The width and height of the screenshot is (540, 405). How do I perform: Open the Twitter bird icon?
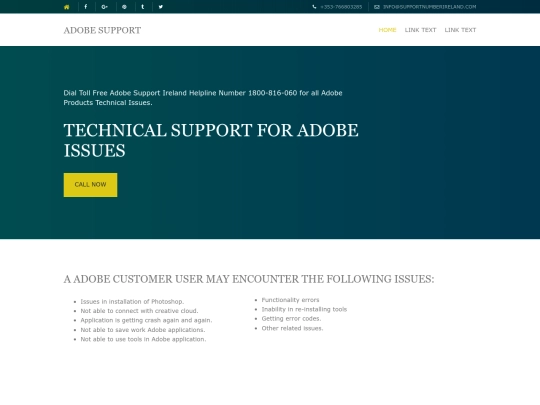pos(160,7)
